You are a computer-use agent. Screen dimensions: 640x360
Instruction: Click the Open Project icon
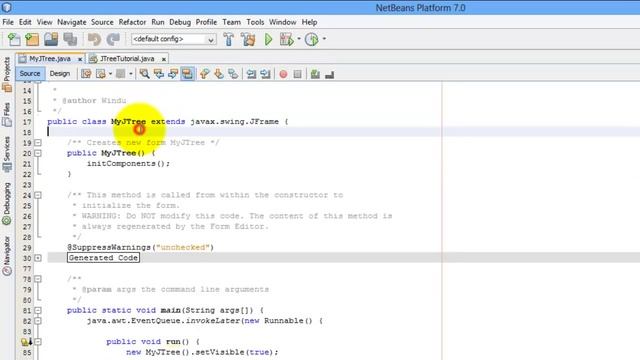click(x=51, y=39)
